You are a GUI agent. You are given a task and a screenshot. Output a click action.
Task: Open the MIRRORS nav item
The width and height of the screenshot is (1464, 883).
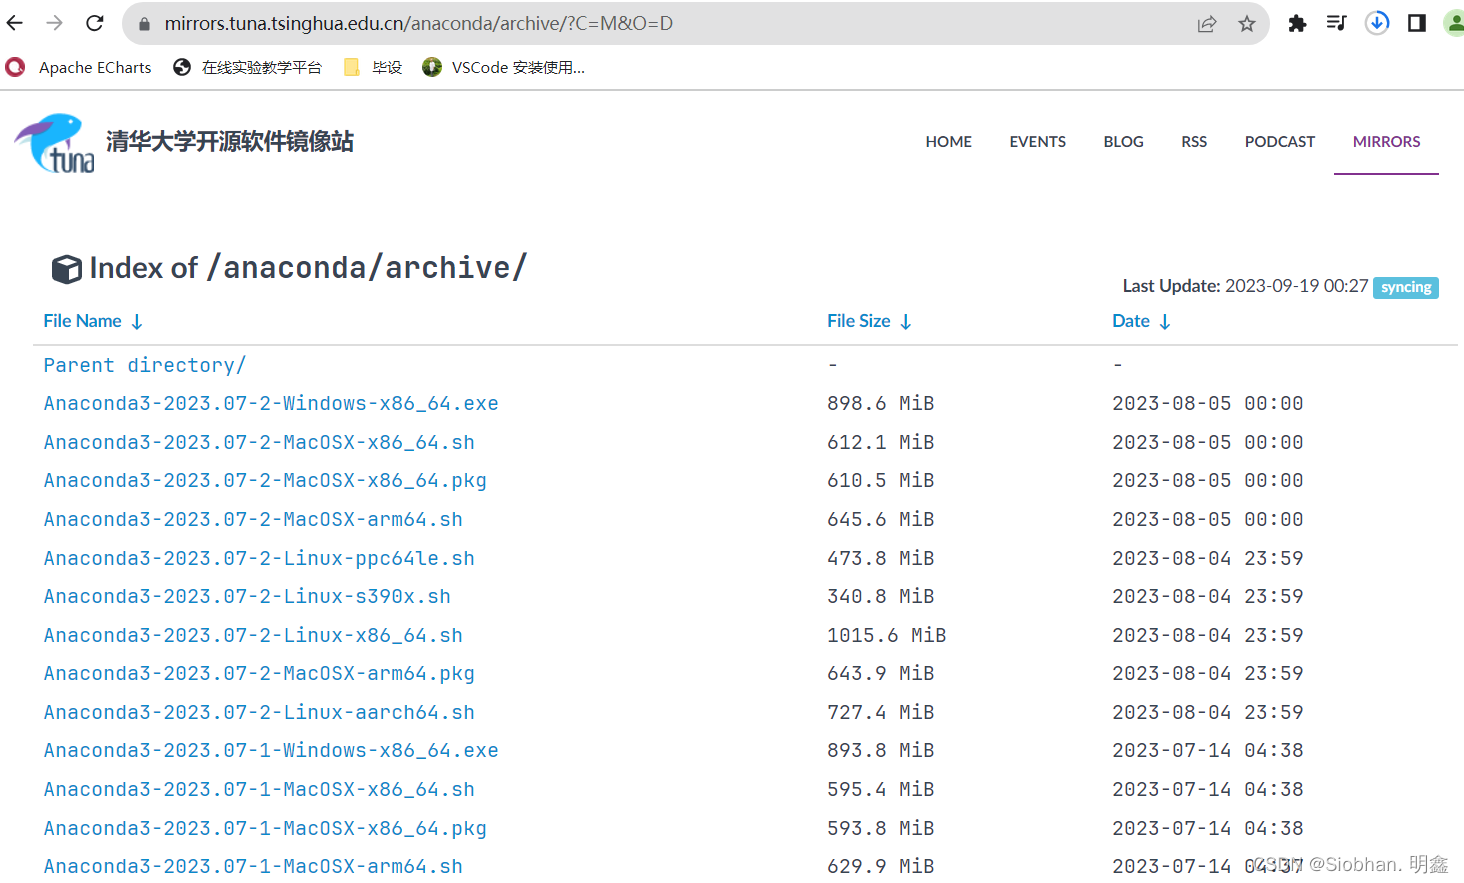click(x=1386, y=142)
